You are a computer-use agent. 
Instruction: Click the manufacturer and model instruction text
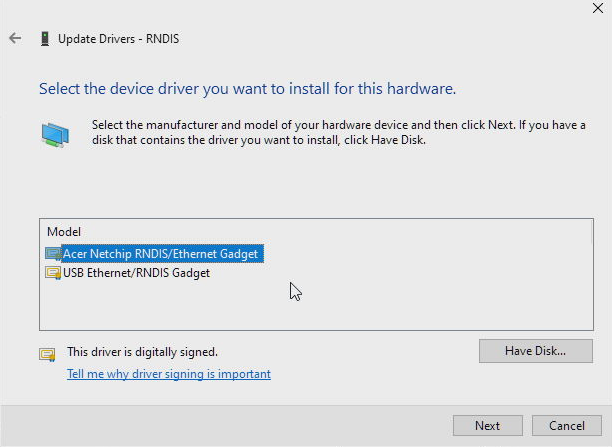tap(339, 132)
